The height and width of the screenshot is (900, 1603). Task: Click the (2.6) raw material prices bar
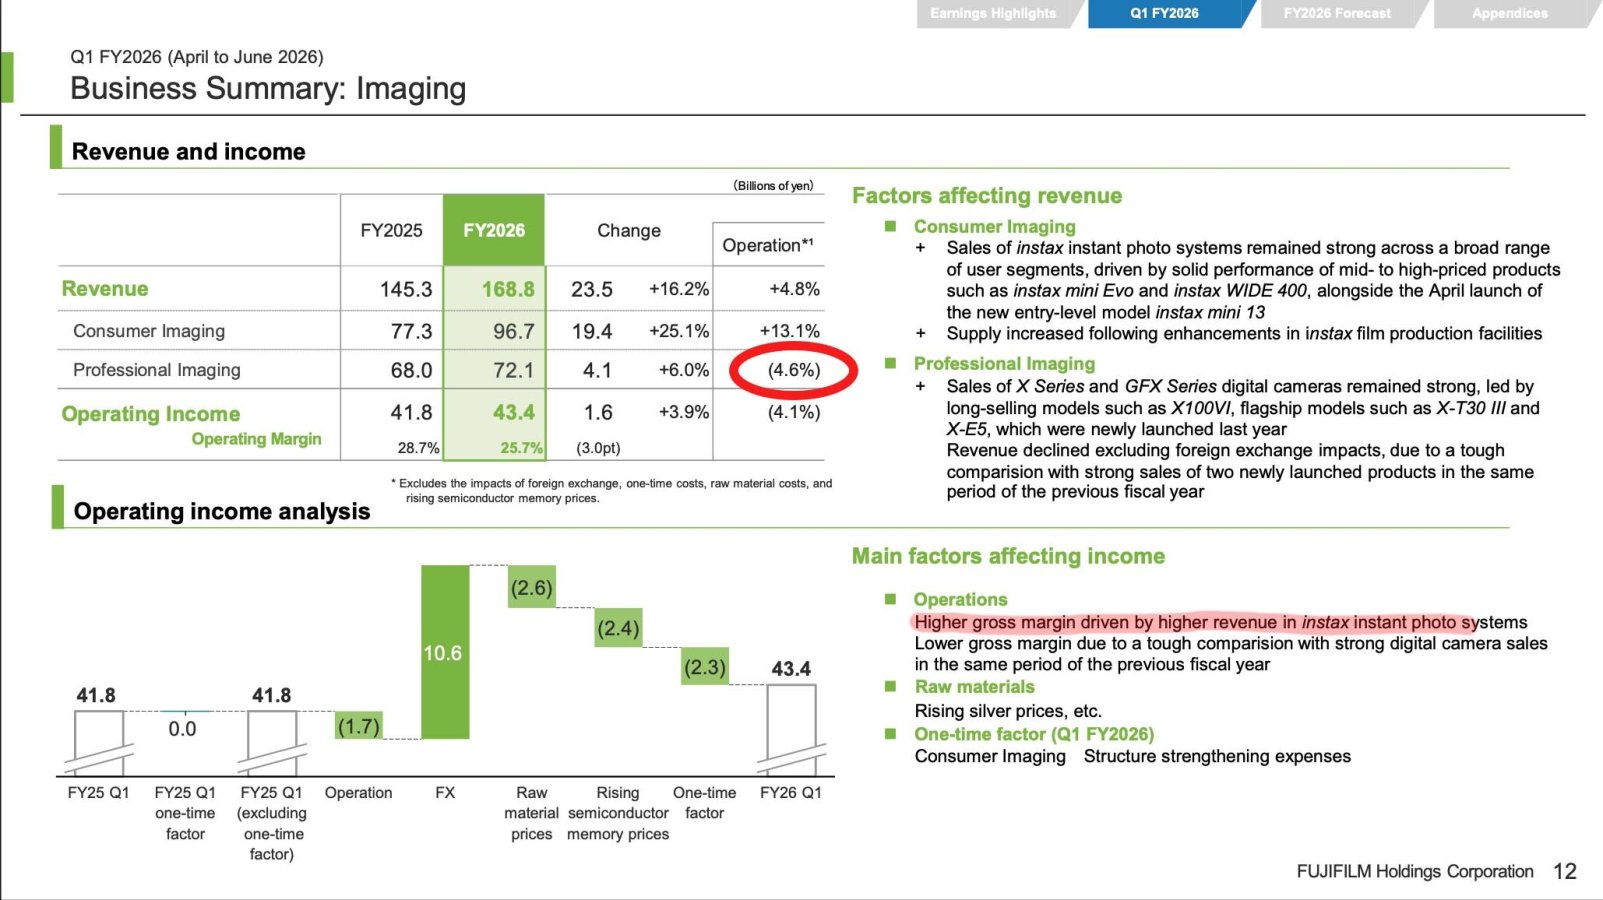tap(531, 587)
